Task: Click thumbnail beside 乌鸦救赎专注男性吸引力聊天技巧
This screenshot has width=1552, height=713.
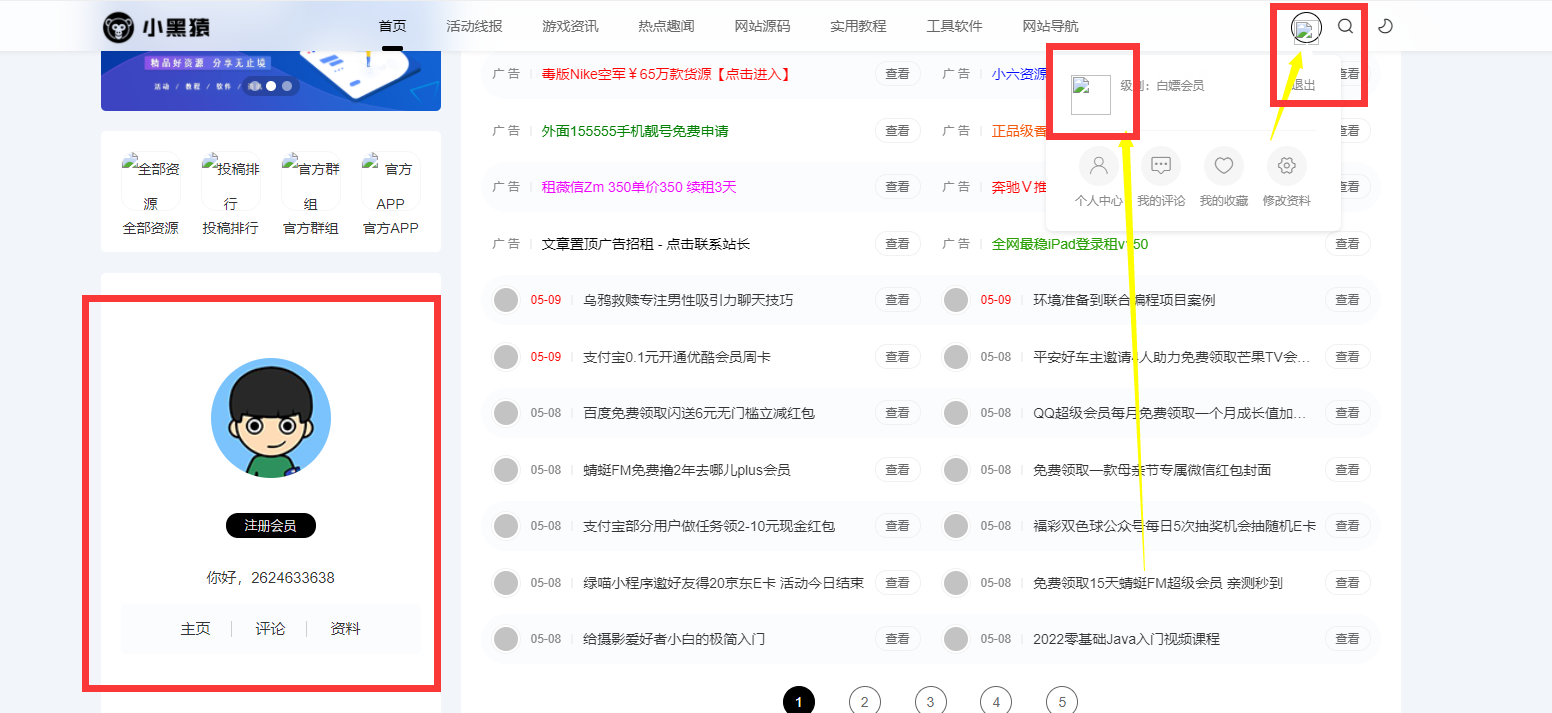Action: (x=506, y=300)
